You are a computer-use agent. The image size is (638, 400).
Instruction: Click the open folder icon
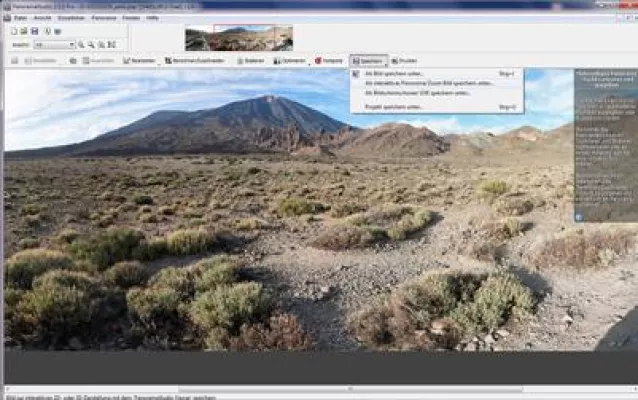24,31
